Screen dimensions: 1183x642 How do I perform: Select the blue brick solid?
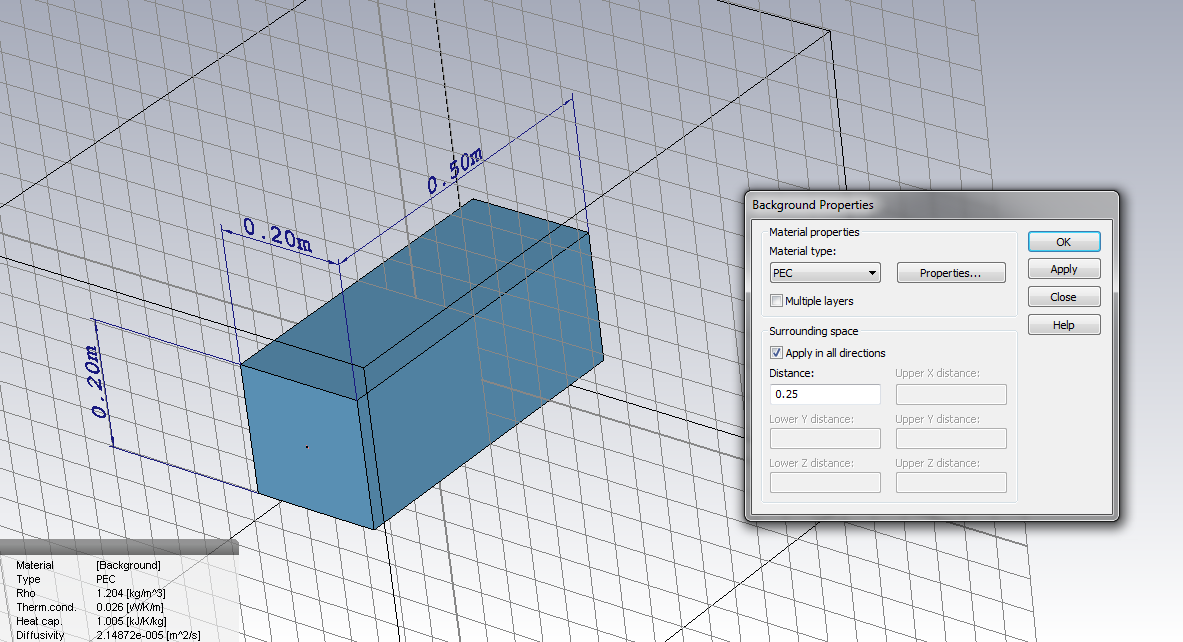click(422, 362)
